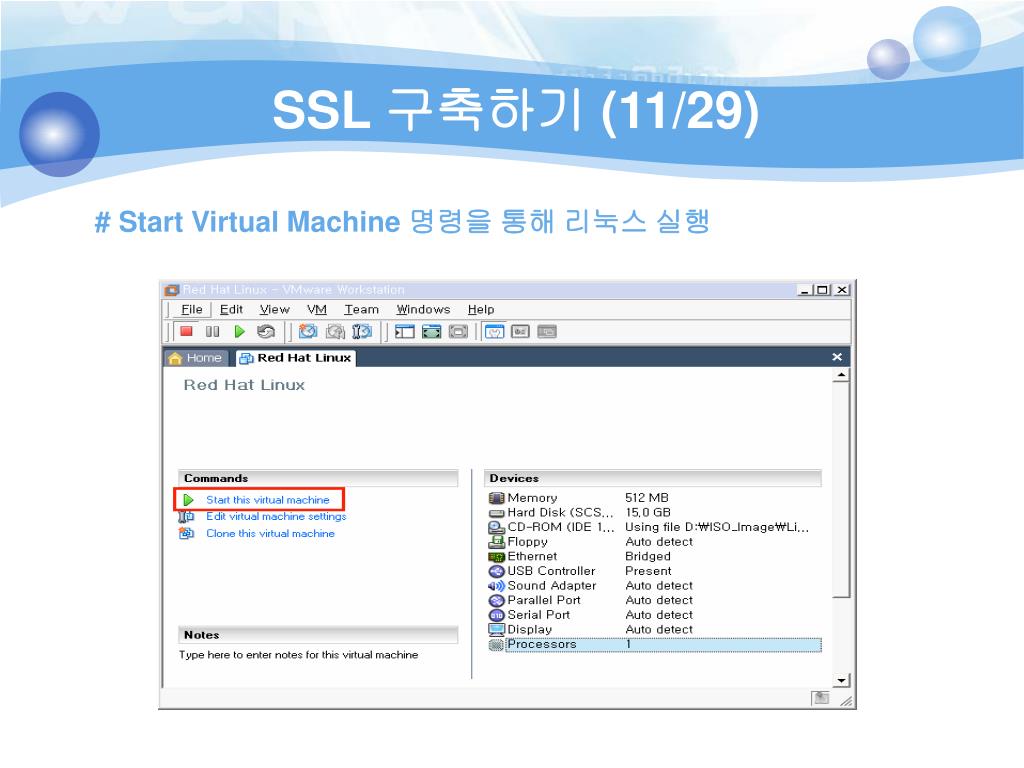Open the Snapshot Manager toolbar icon

[x=362, y=332]
